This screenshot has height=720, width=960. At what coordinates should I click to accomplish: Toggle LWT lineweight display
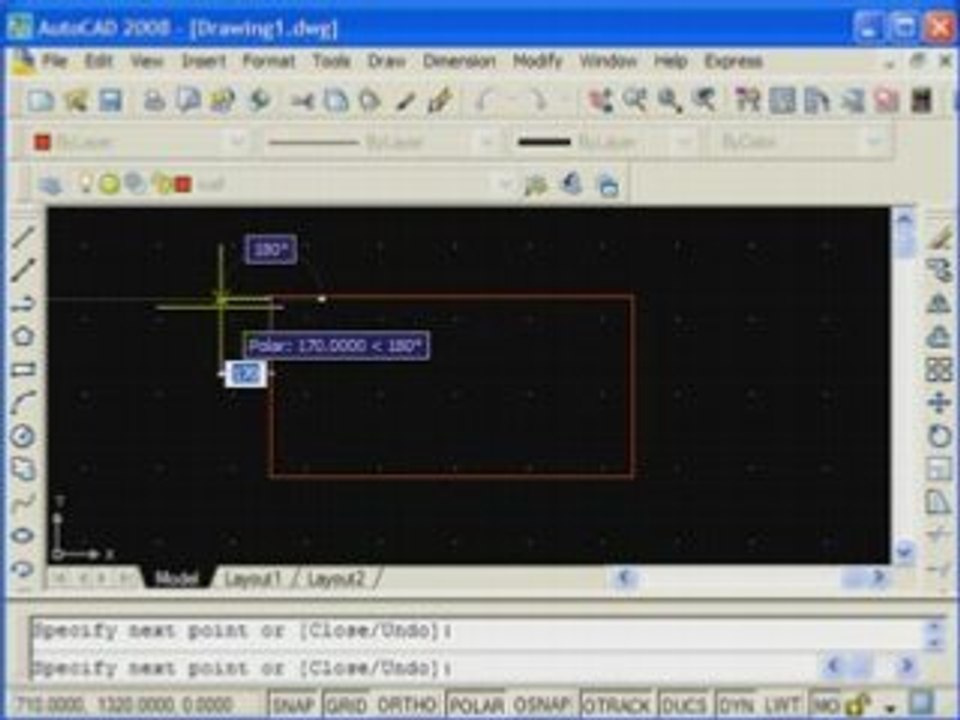pos(782,704)
